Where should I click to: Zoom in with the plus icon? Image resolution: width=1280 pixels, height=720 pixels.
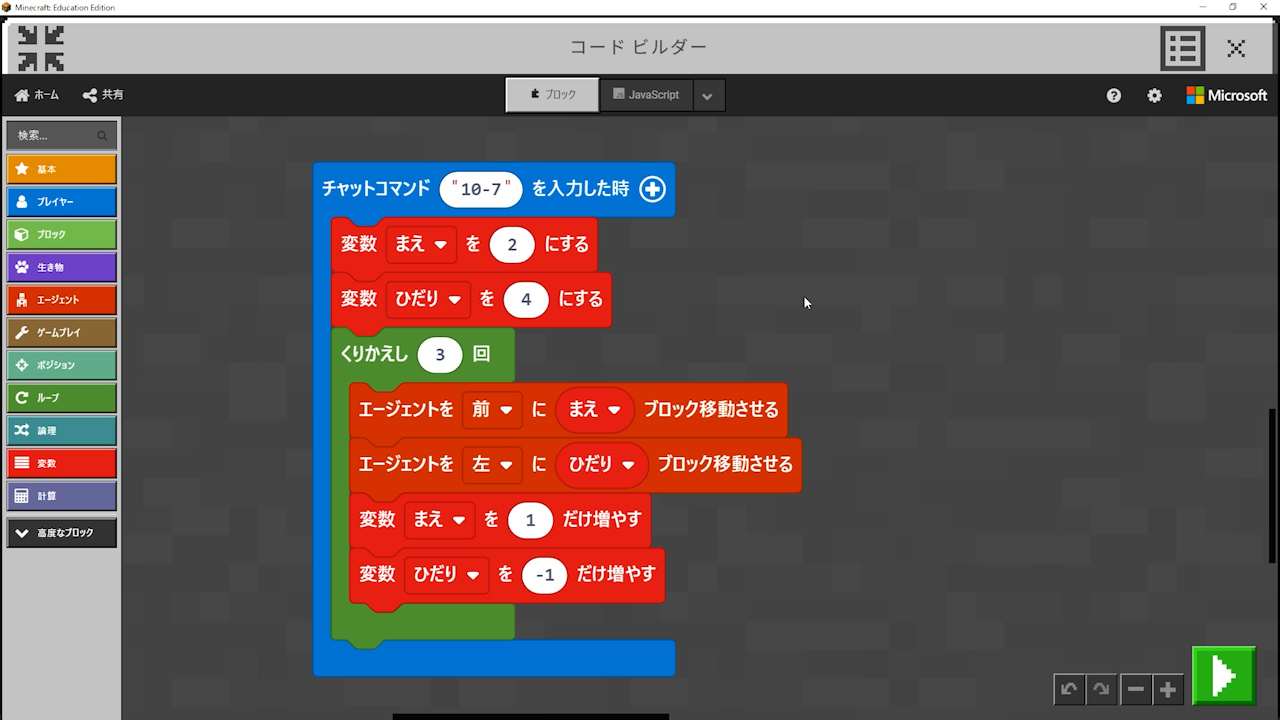tap(1167, 689)
